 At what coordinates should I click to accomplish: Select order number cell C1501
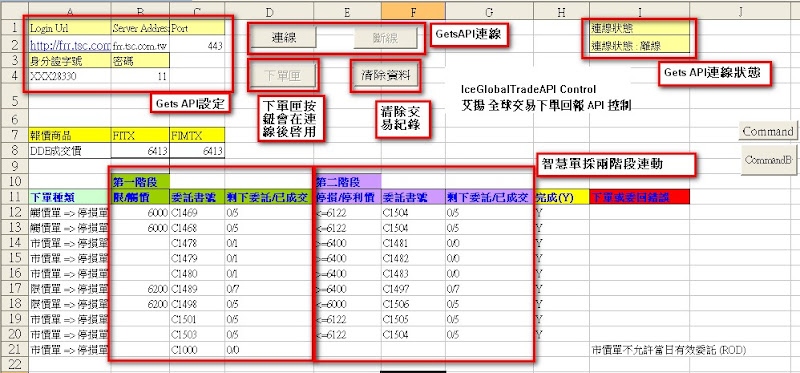pyautogui.click(x=197, y=320)
